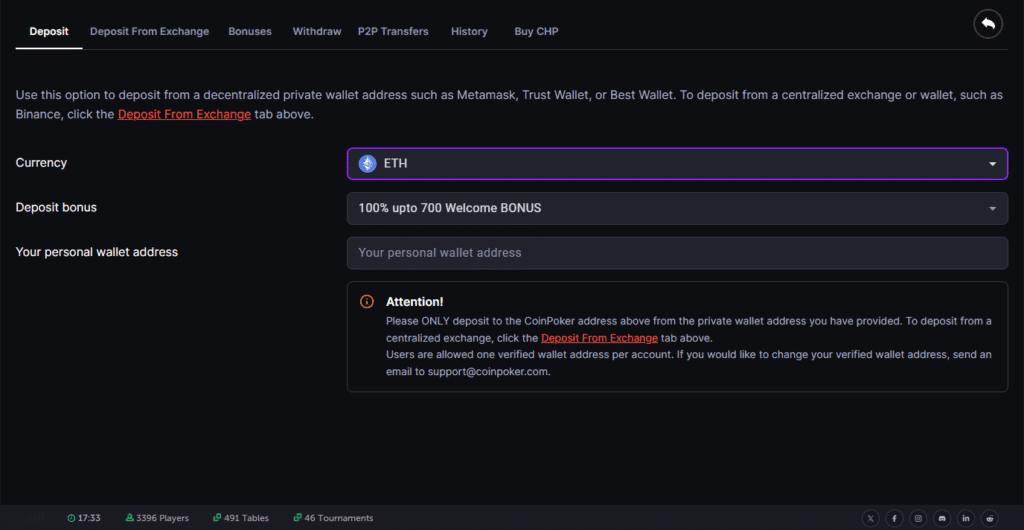Click the Currency label
The width and height of the screenshot is (1024, 530).
point(41,163)
